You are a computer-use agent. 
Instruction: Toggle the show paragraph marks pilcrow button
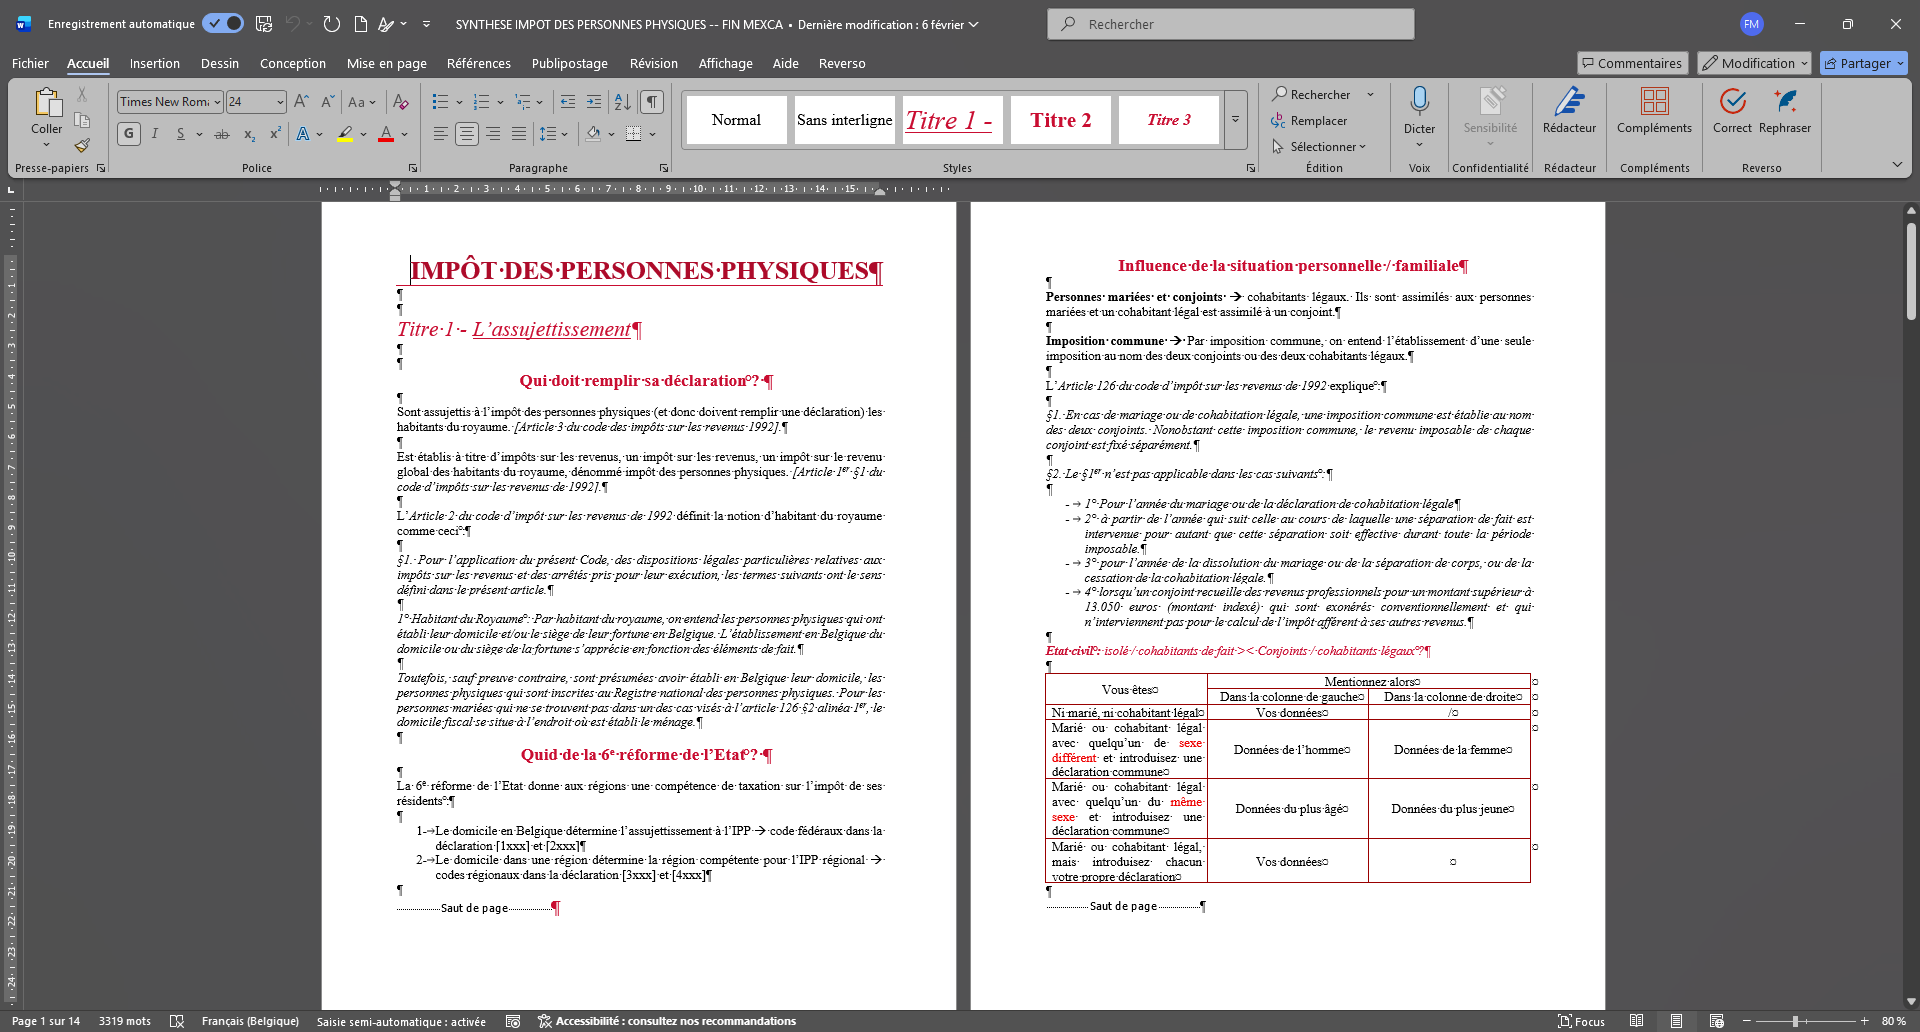[652, 102]
